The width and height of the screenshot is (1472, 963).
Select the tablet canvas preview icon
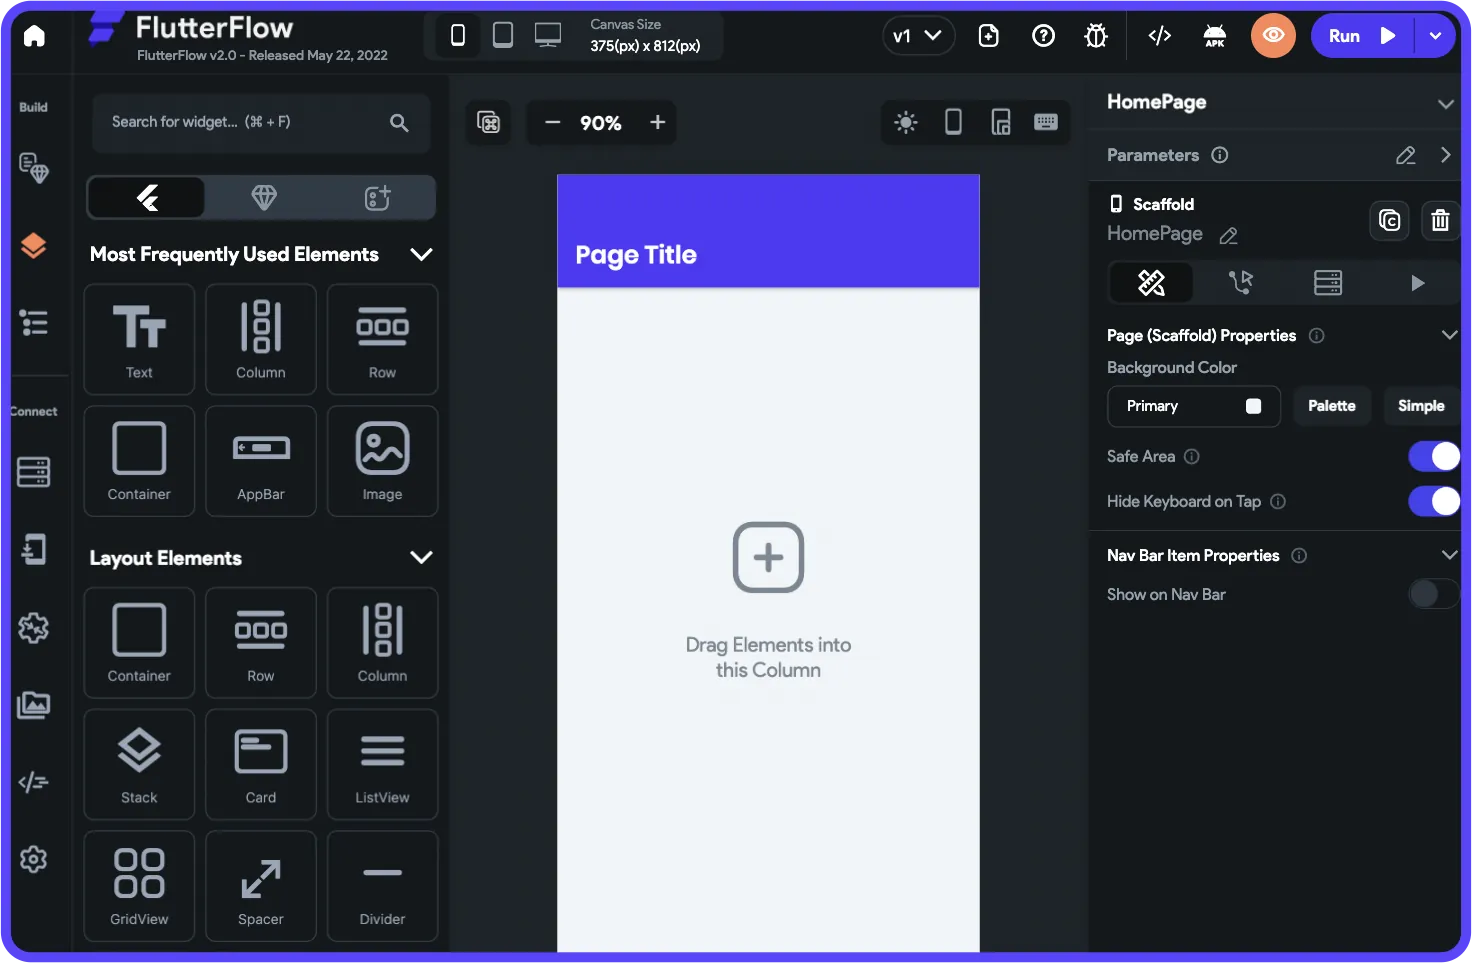click(503, 34)
